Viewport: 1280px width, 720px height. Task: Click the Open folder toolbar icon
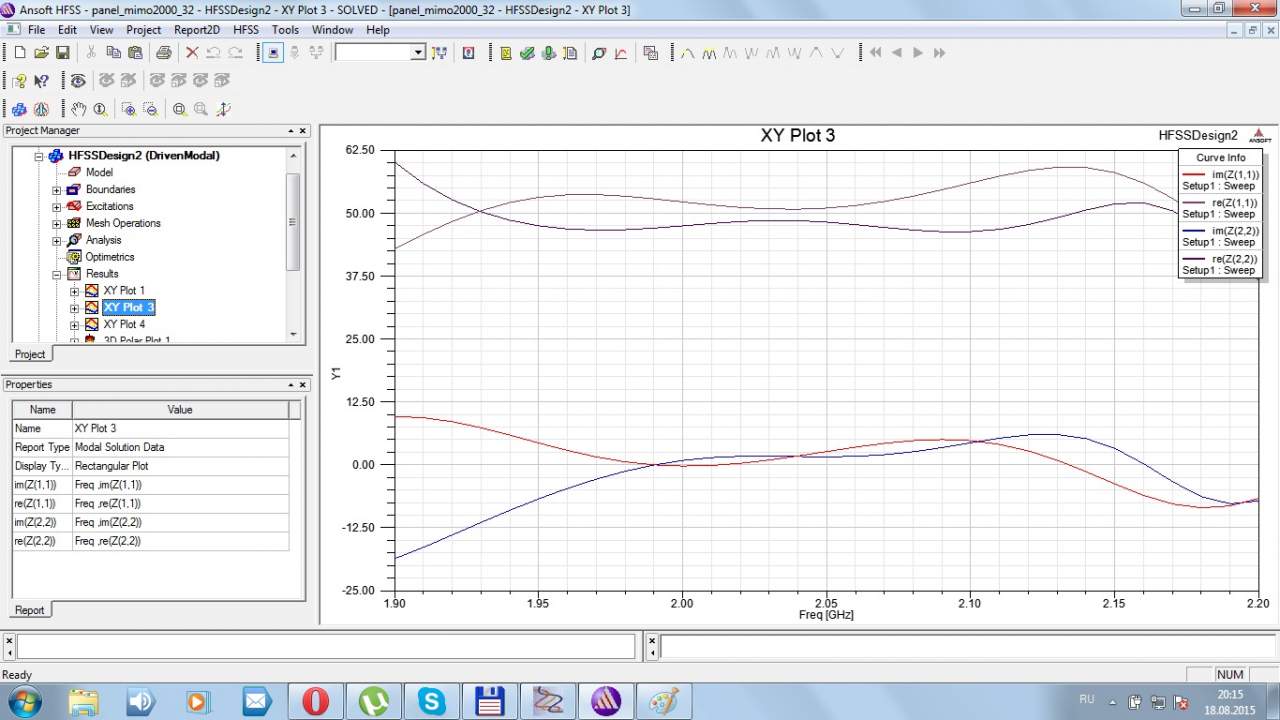click(41, 53)
